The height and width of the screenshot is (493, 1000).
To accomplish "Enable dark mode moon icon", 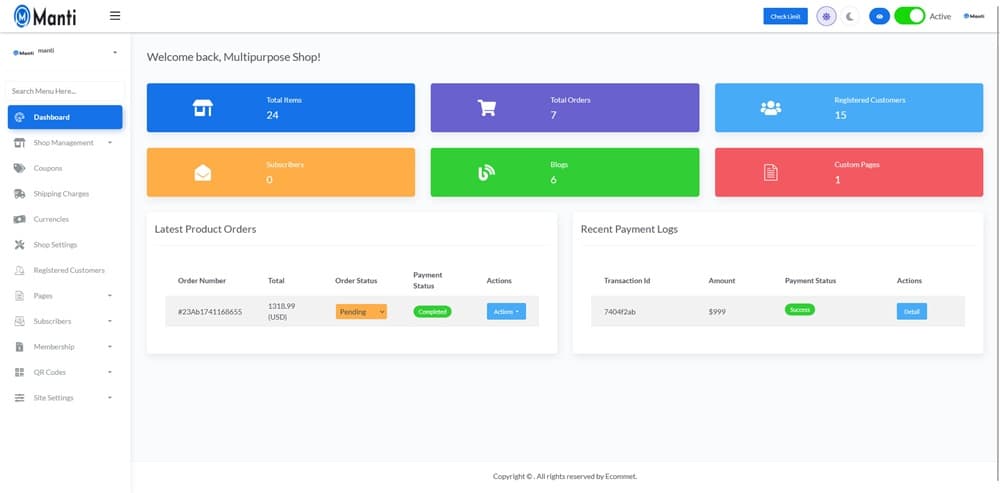I will point(850,16).
